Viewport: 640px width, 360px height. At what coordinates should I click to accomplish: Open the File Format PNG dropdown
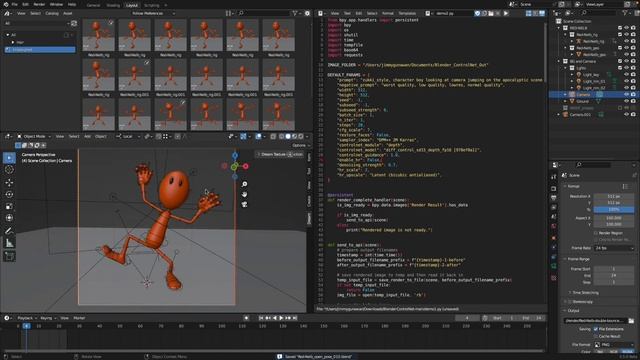(x=614, y=345)
